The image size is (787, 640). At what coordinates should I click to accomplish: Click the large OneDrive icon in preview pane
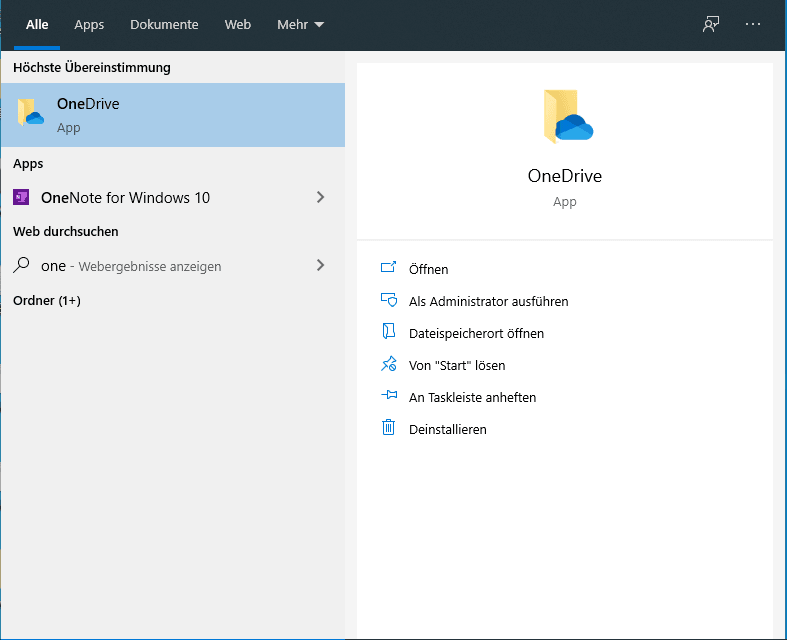(x=565, y=116)
